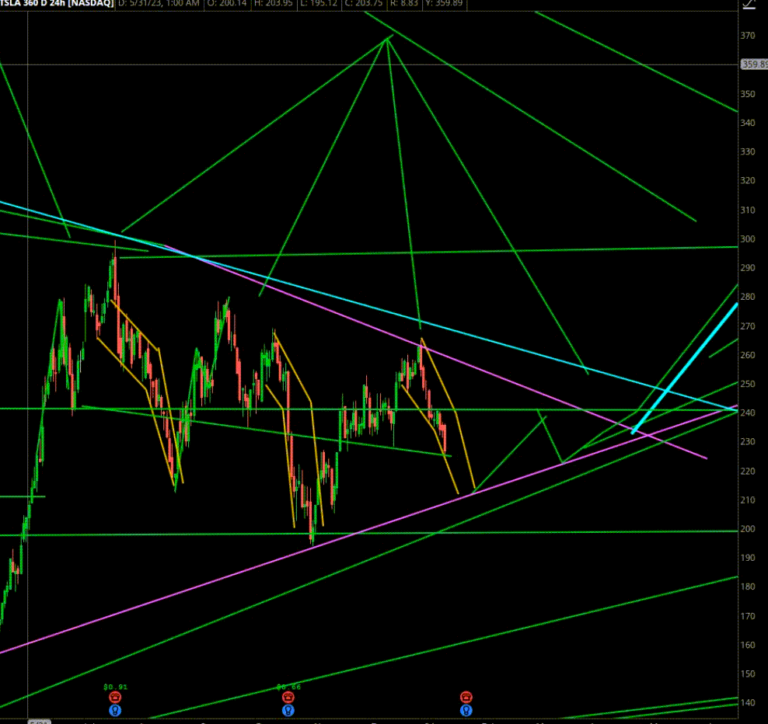The width and height of the screenshot is (768, 724).
Task: Click the leftmost blue lightbulb event icon
Action: click(116, 711)
